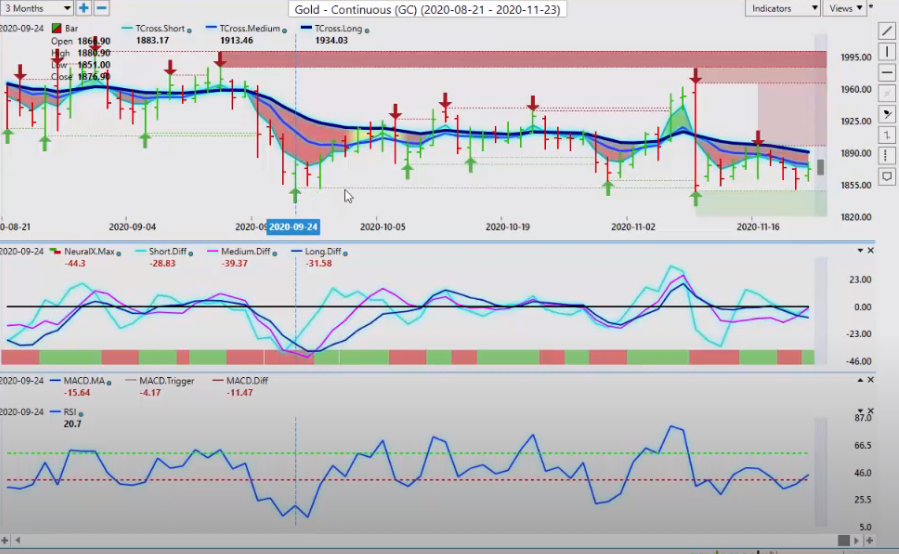Click the RSI value 20.7
Image resolution: width=899 pixels, height=554 pixels.
pyautogui.click(x=72, y=424)
